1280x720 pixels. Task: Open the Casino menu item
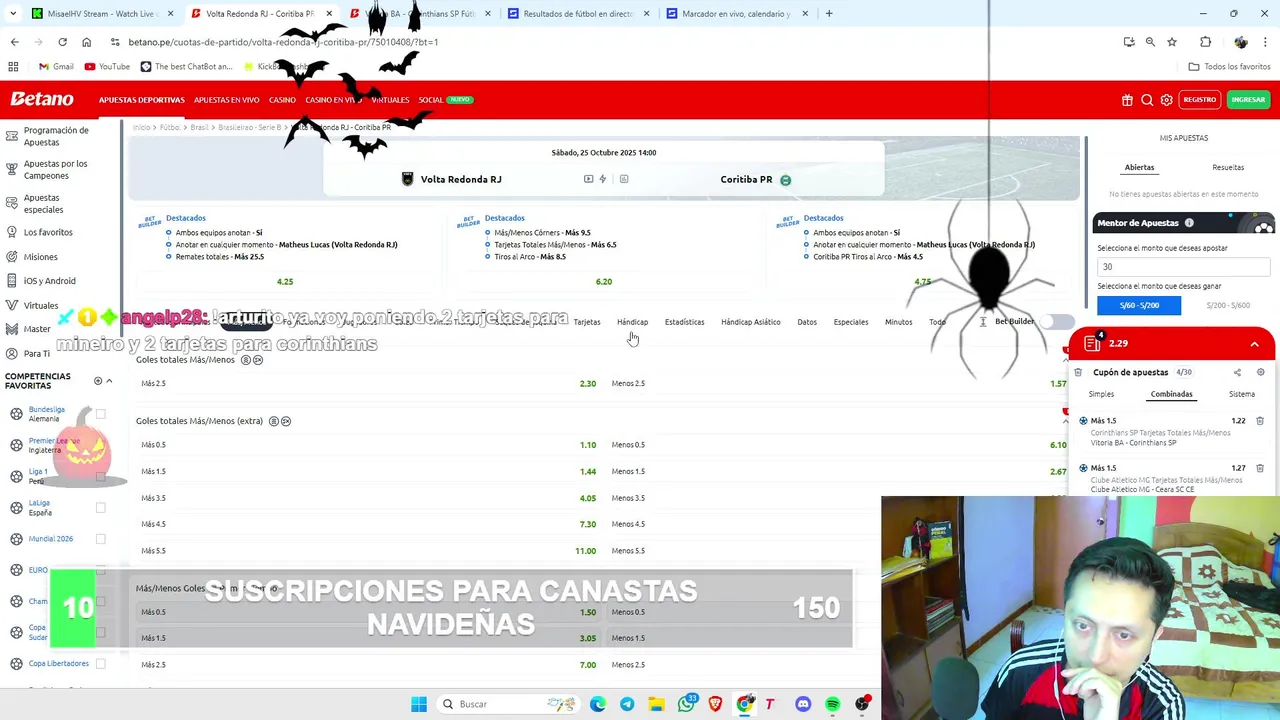point(282,100)
